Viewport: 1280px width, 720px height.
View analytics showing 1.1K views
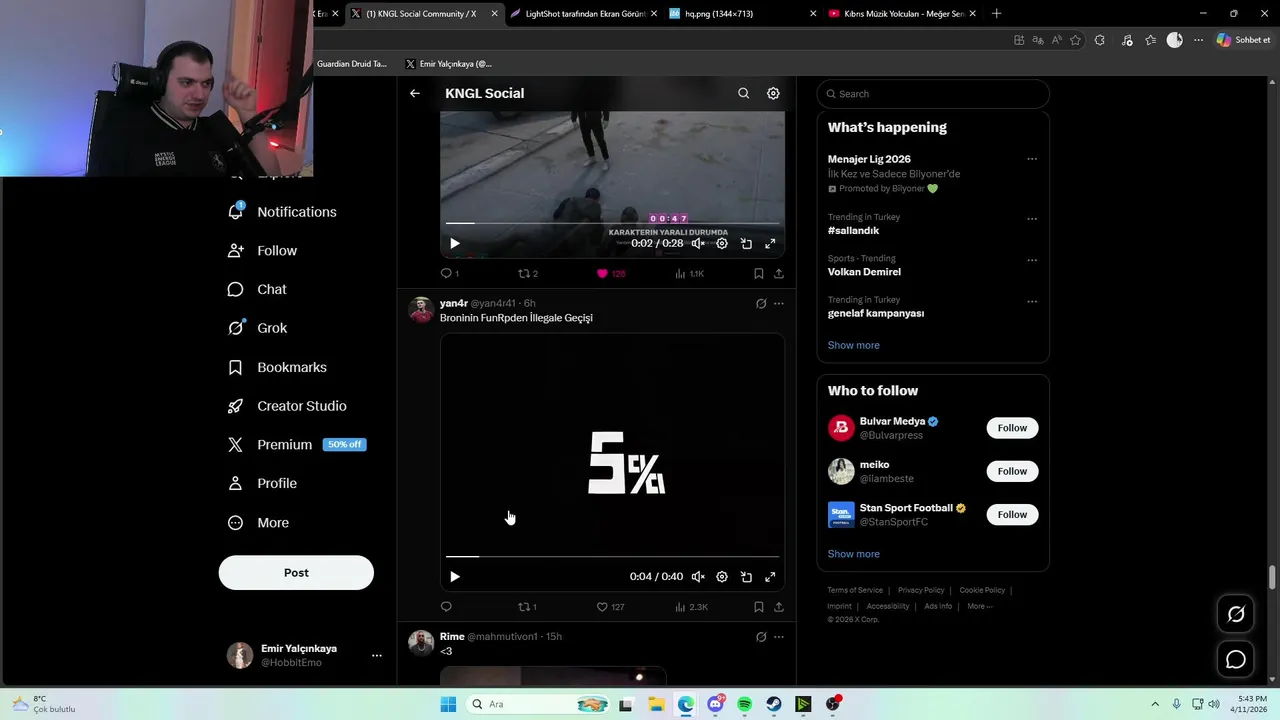click(689, 273)
